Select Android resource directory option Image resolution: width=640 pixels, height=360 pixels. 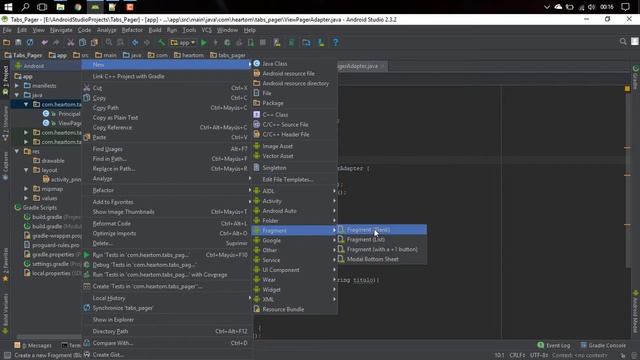coord(295,83)
